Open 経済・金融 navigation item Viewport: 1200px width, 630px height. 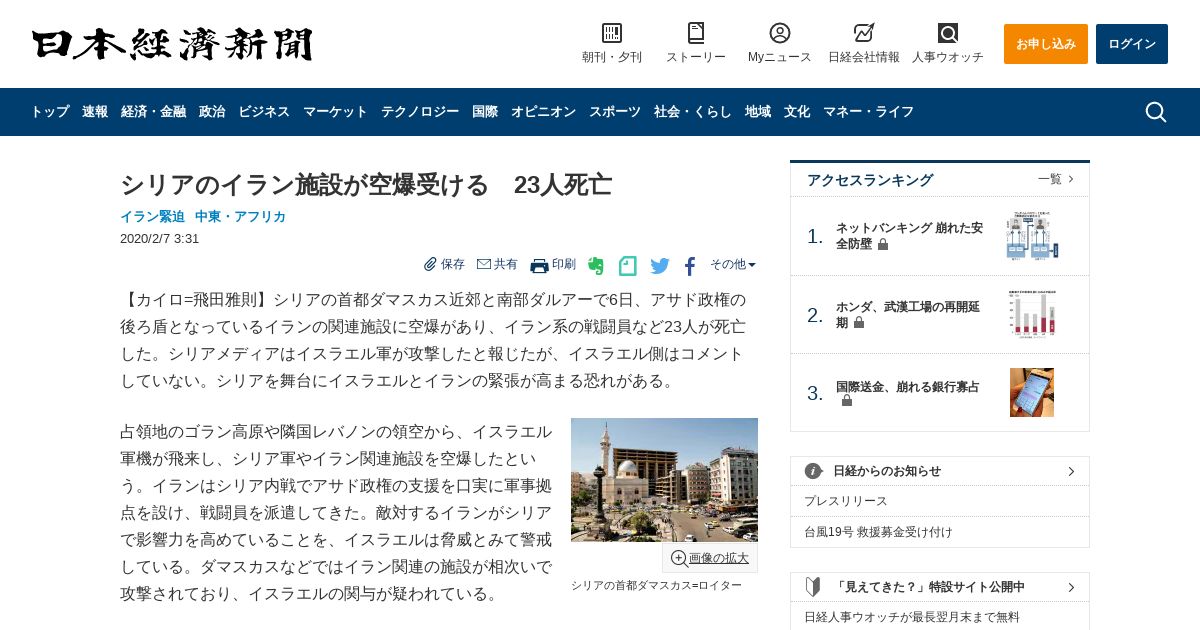[x=153, y=112]
